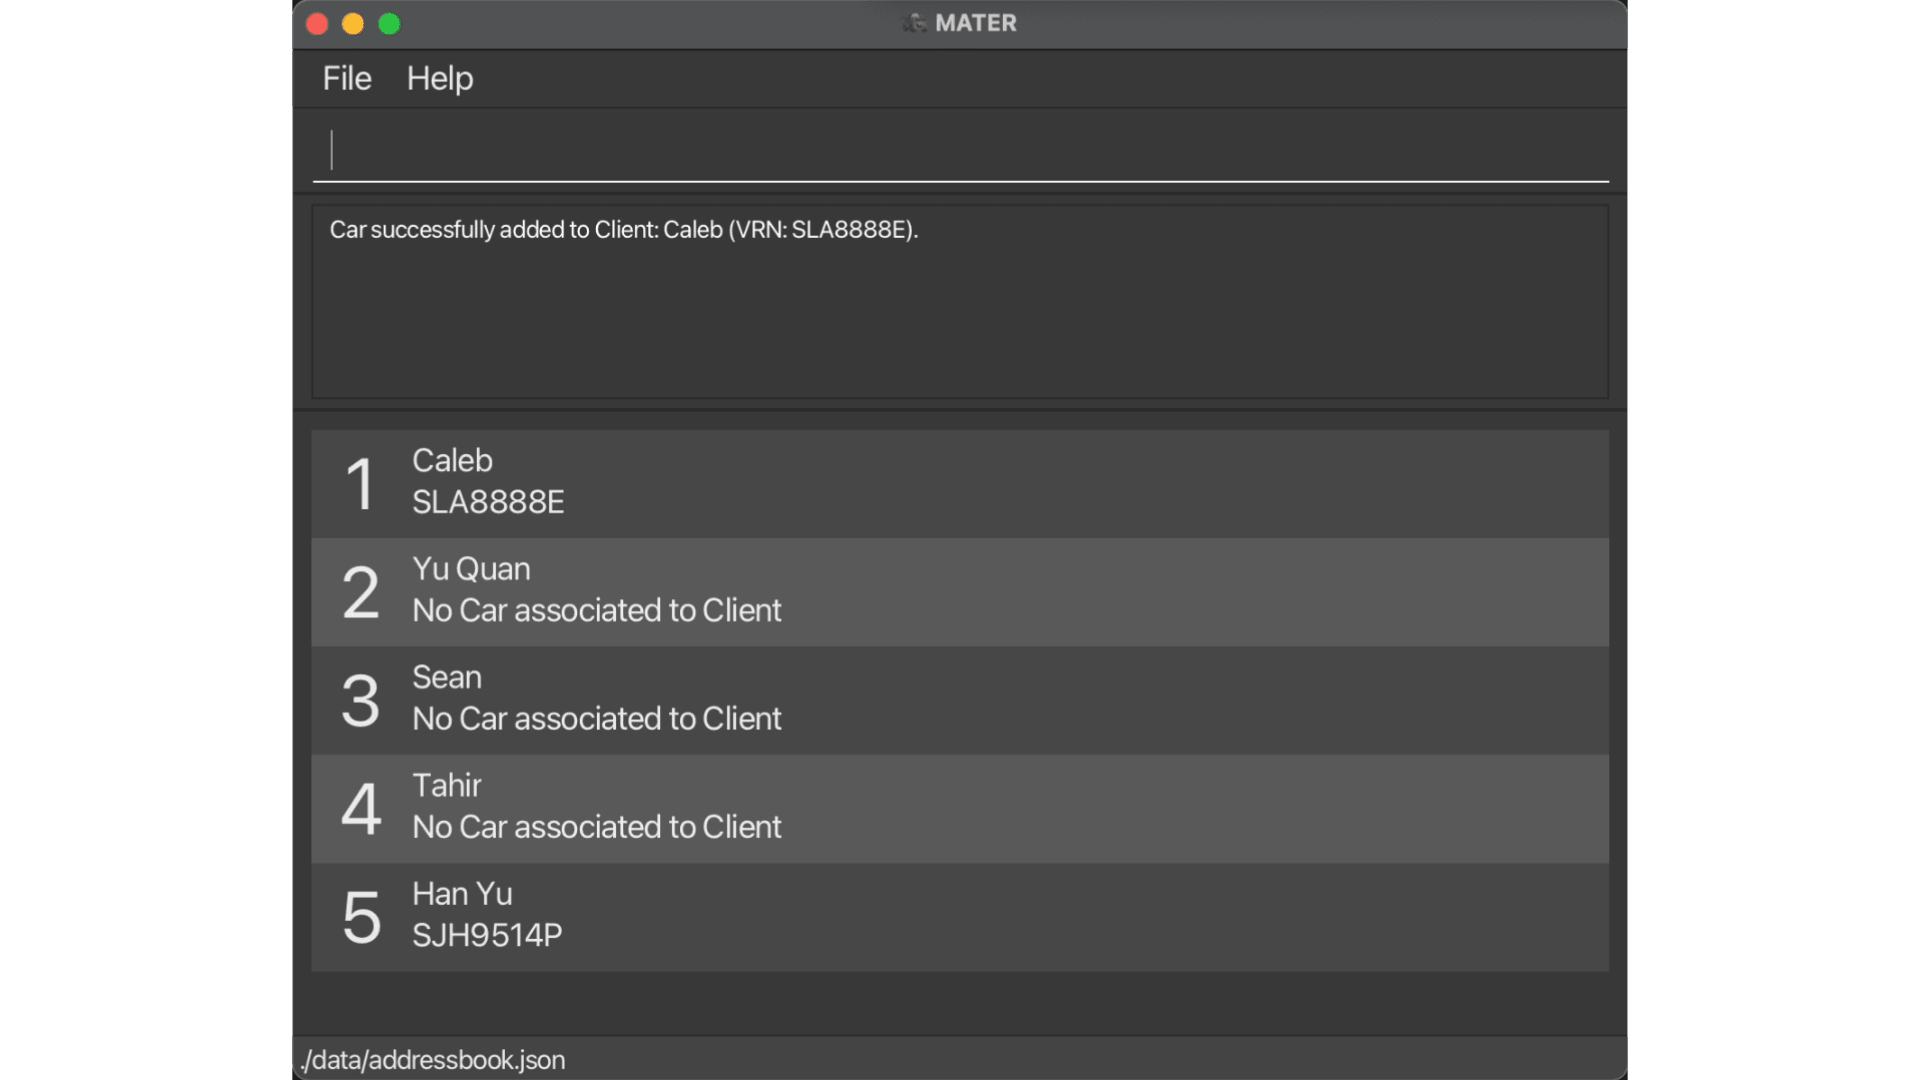Minimize the window with the yellow button
The width and height of the screenshot is (1920, 1080).
[x=353, y=24]
